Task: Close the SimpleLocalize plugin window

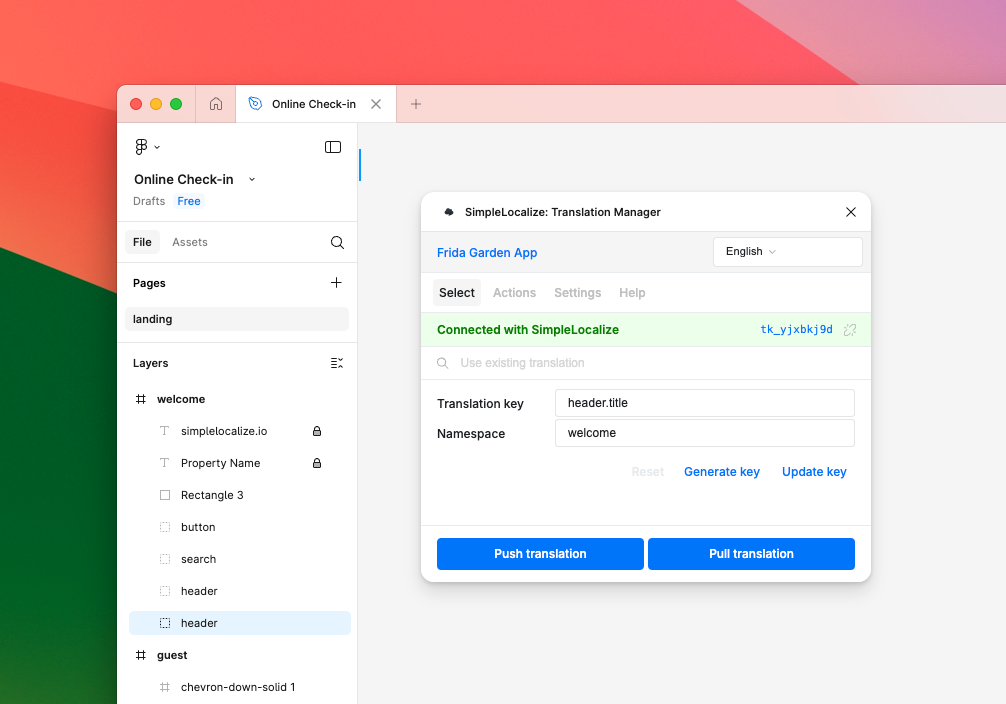Action: (x=851, y=212)
